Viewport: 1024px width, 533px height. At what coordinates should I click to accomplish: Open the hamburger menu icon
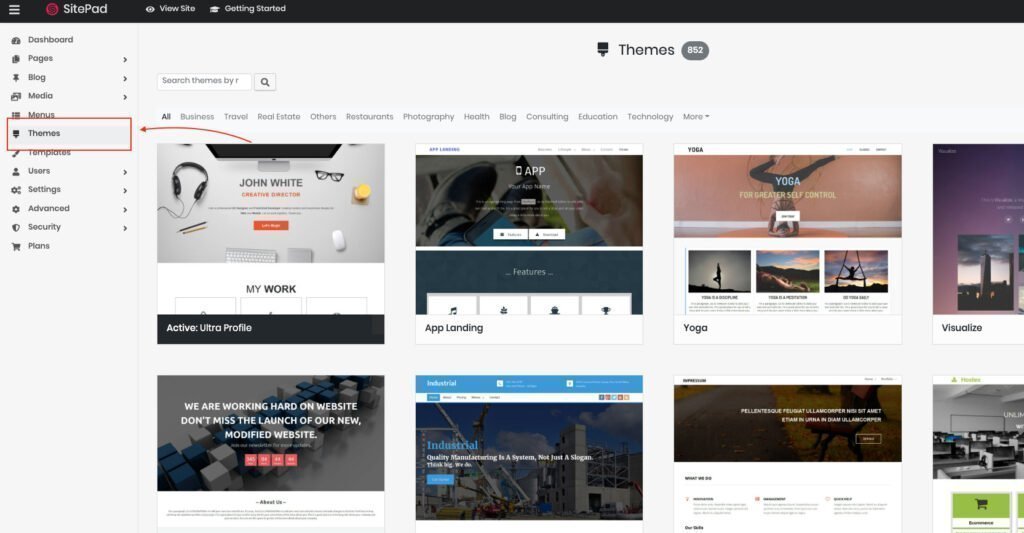14,9
